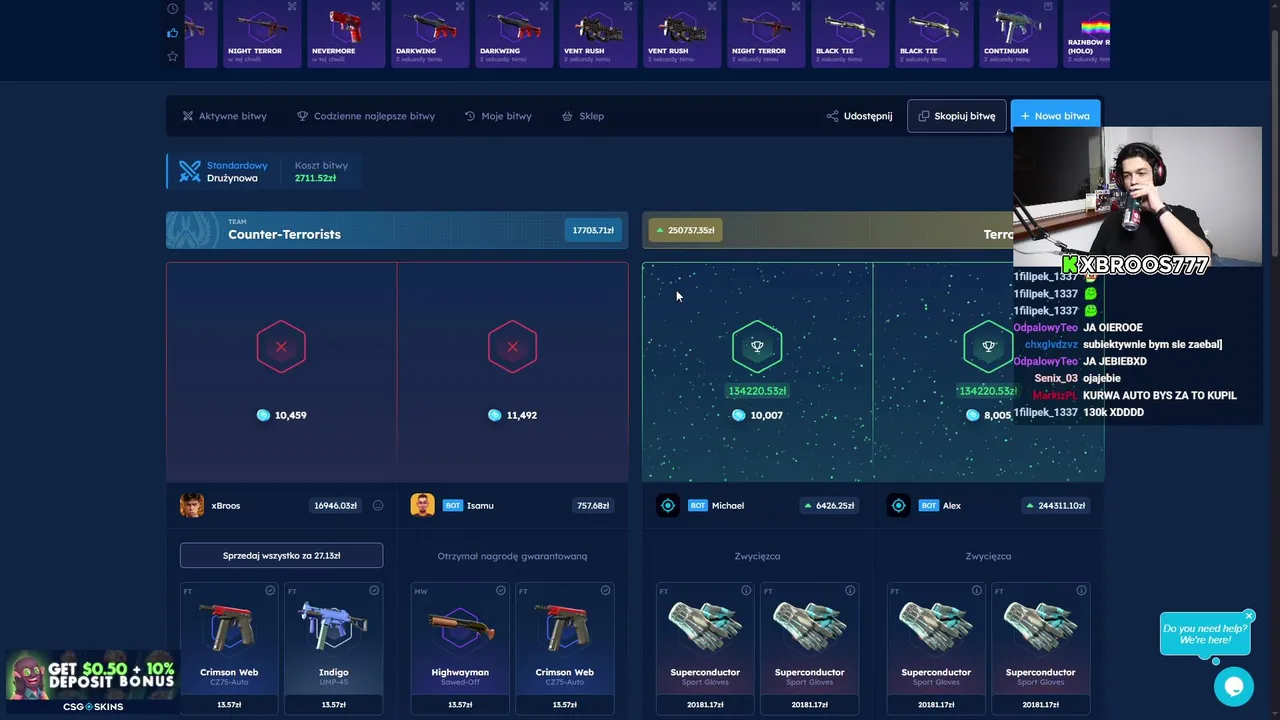Click the 16946.03zł xBroos balance
This screenshot has width=1280, height=720.
(x=335, y=506)
